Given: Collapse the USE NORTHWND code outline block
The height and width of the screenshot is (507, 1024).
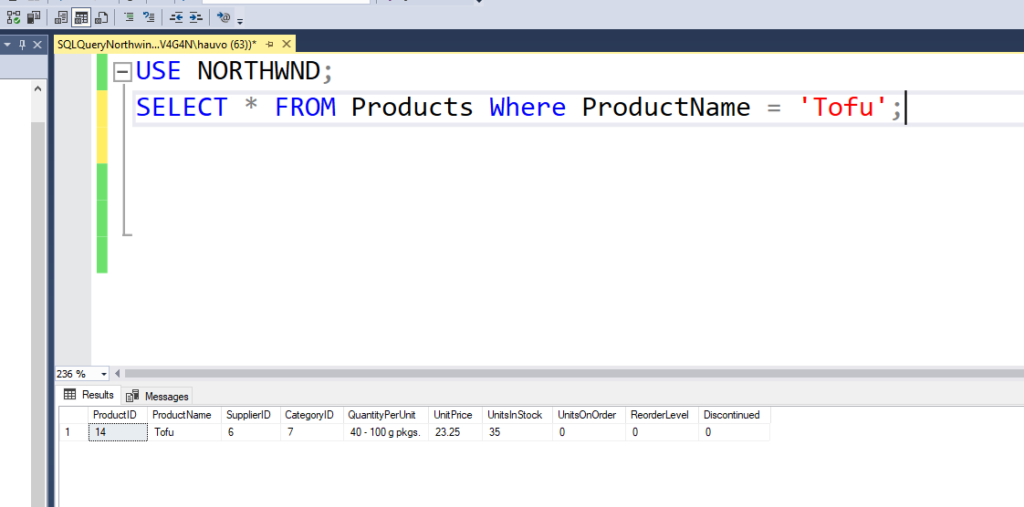Looking at the screenshot, I should (122, 72).
